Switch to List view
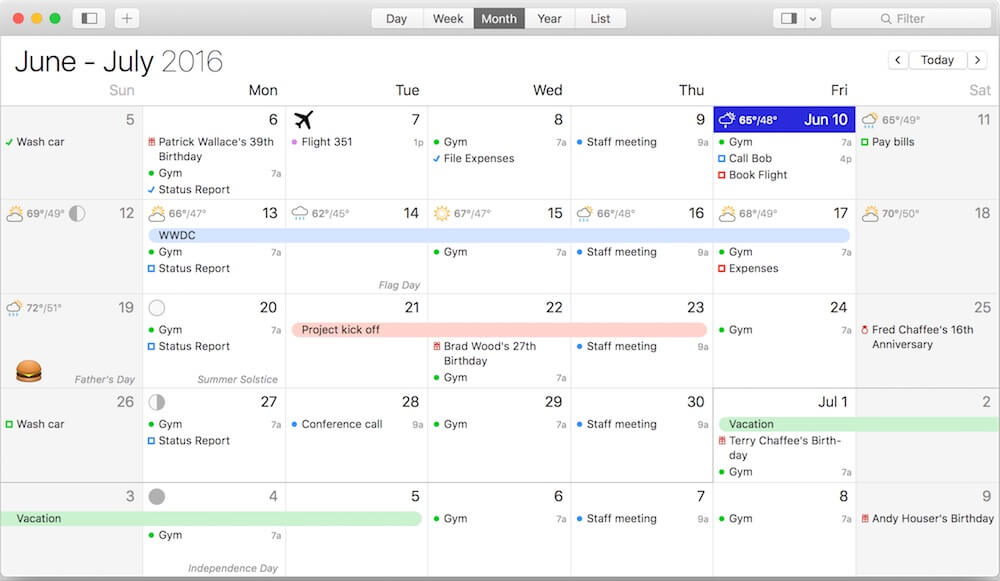1000x581 pixels. tap(599, 18)
